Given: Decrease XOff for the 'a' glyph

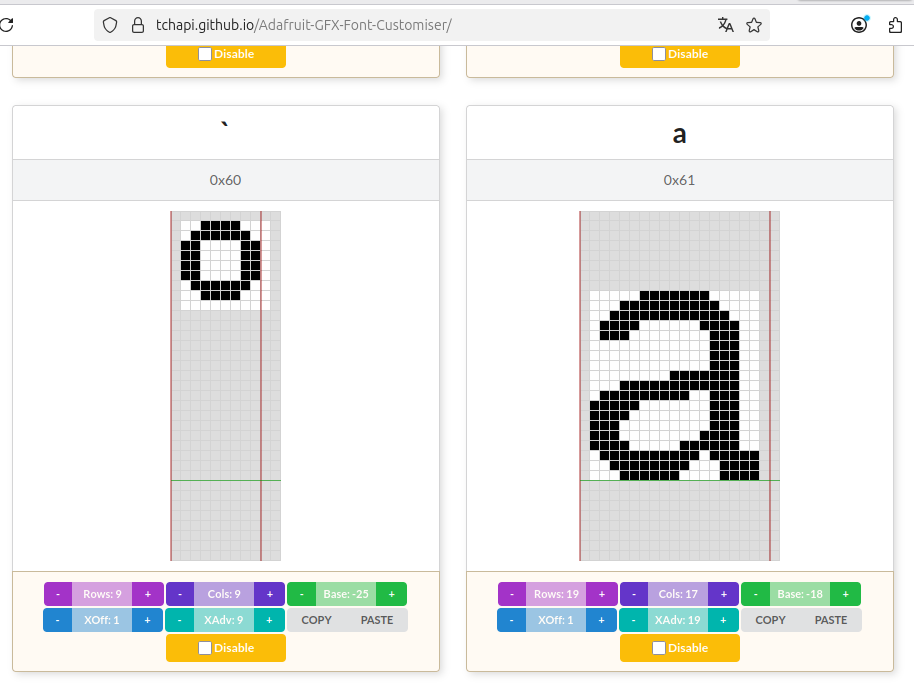Looking at the screenshot, I should pos(512,620).
